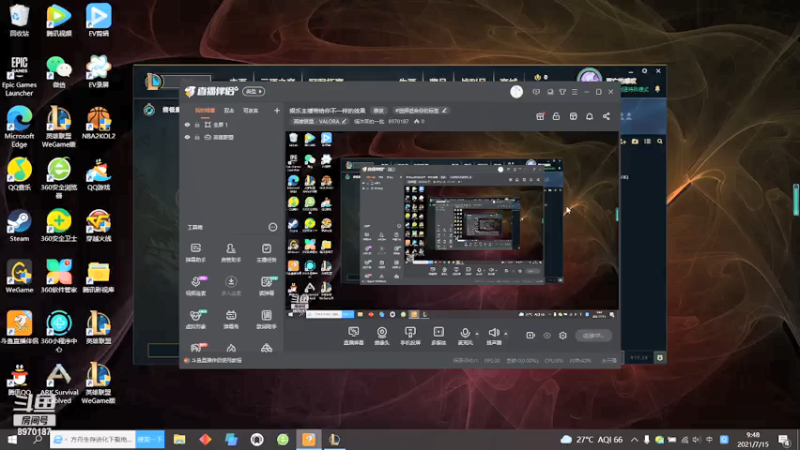
Task: Click the plus button to add scene
Action: pos(277,110)
